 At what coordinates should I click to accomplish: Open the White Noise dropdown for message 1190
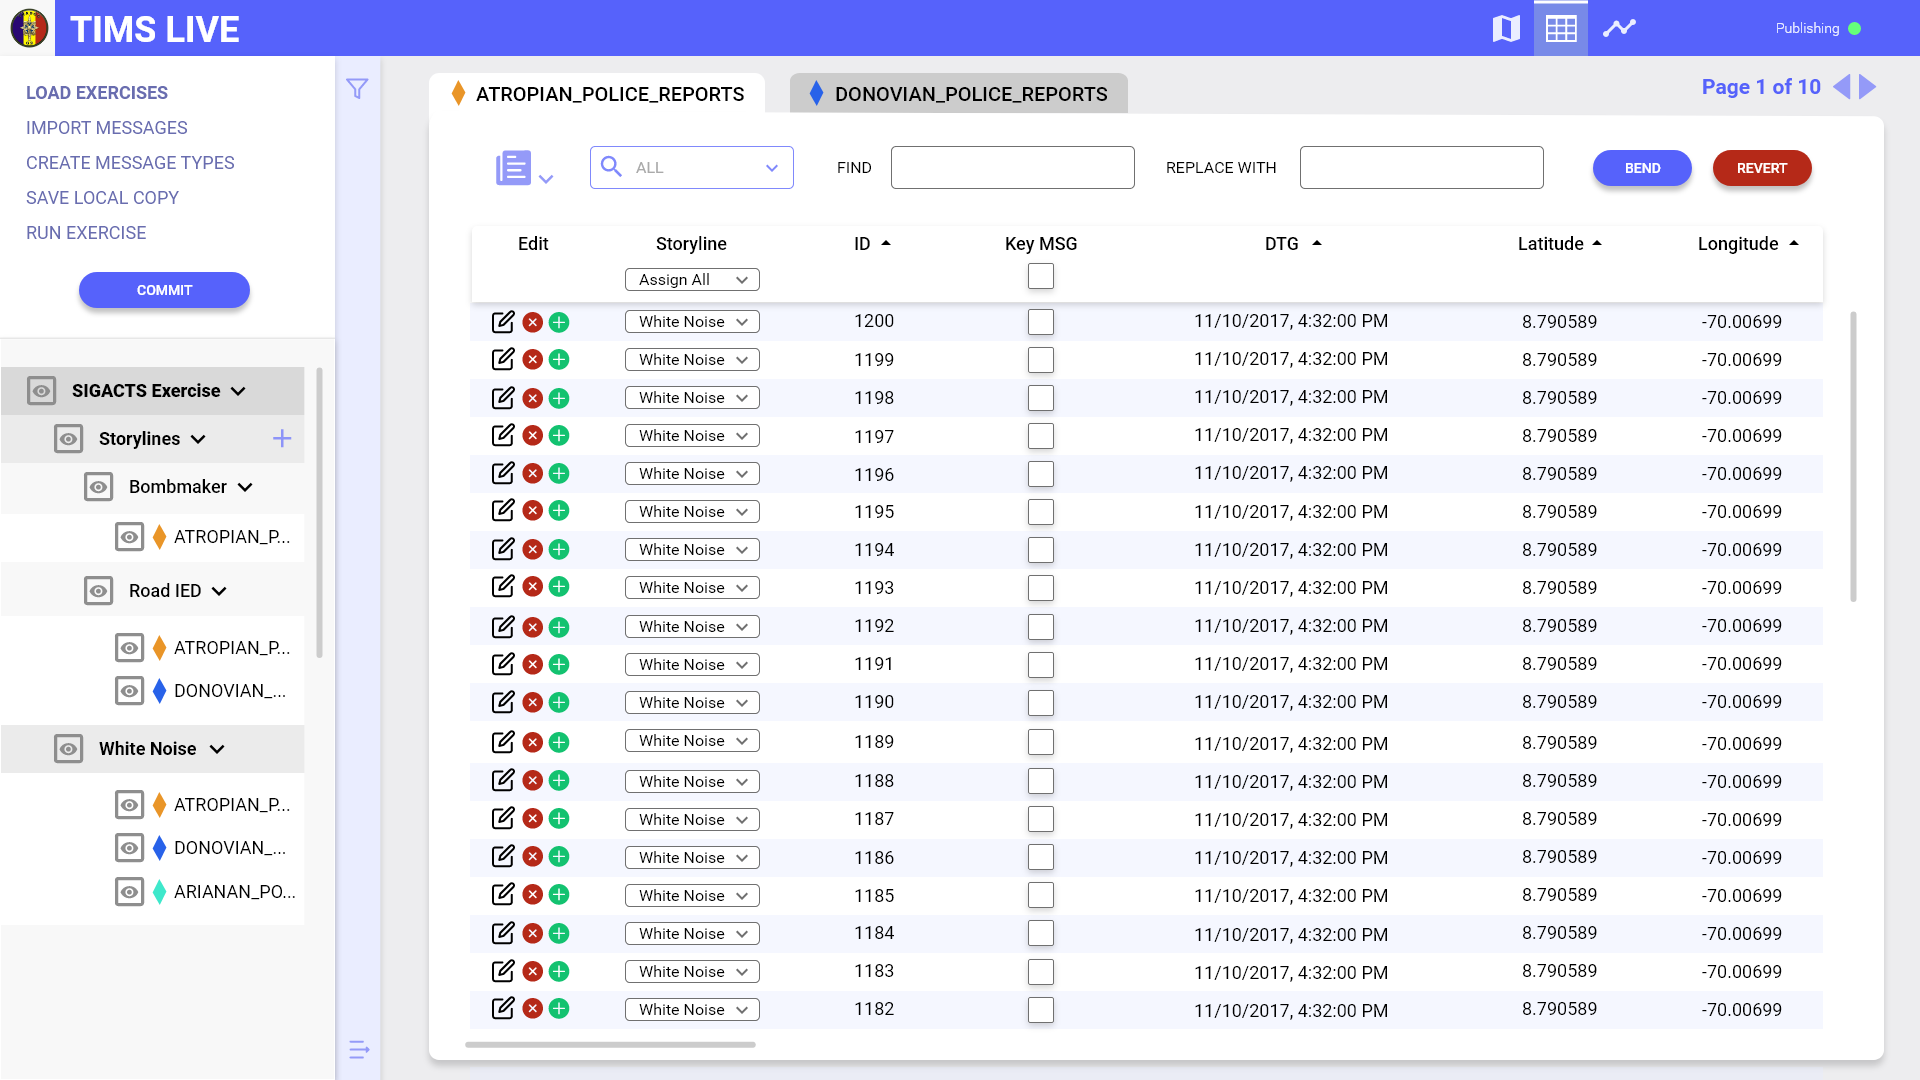(692, 703)
